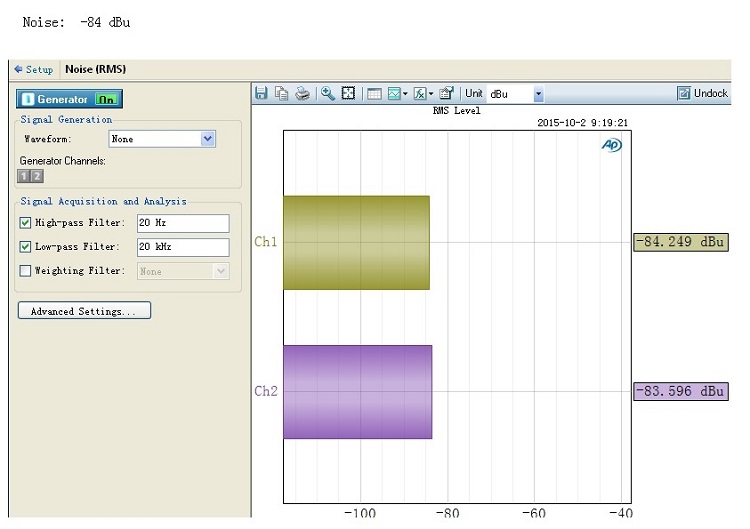Open Advanced Settings
Viewport: 750px width, 529px height.
[84, 311]
